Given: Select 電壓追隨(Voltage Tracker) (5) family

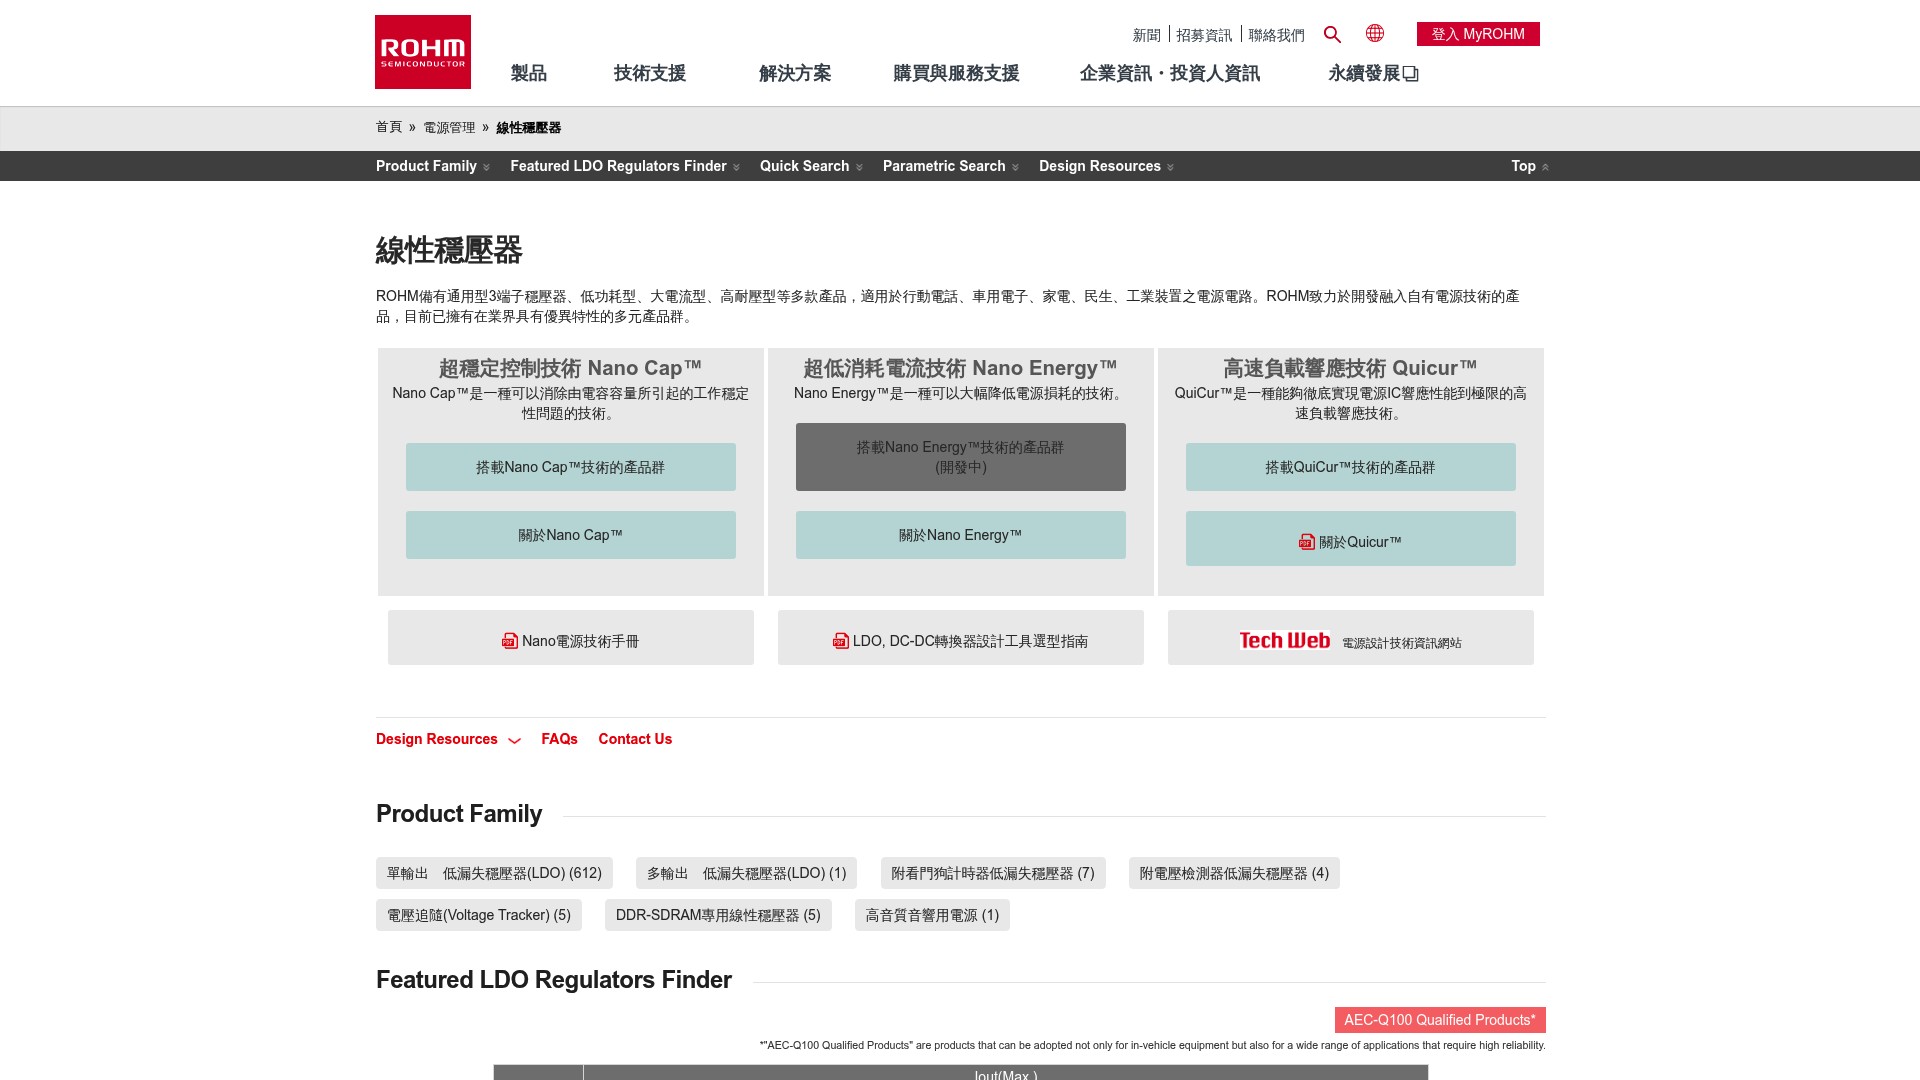Looking at the screenshot, I should pos(479,915).
